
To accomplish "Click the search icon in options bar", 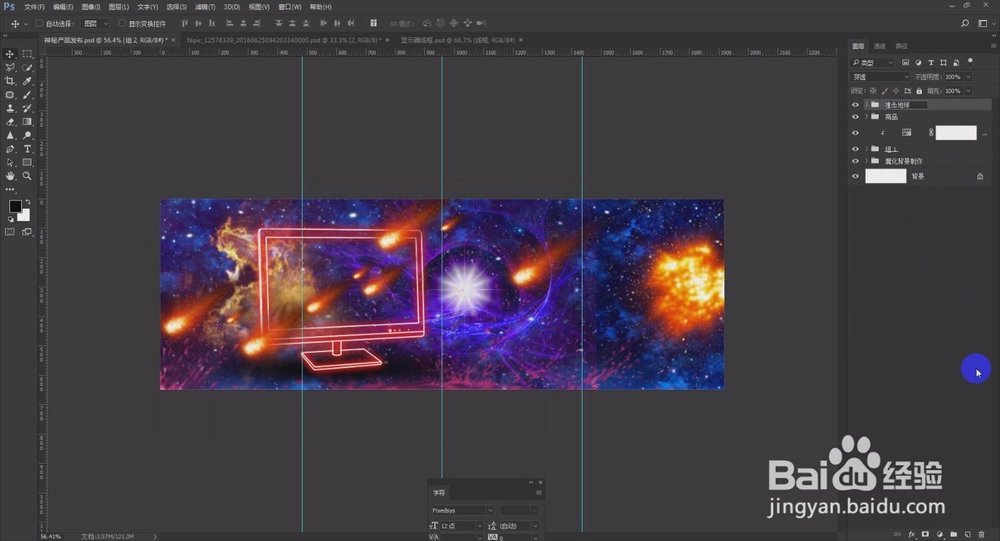I will coord(965,24).
